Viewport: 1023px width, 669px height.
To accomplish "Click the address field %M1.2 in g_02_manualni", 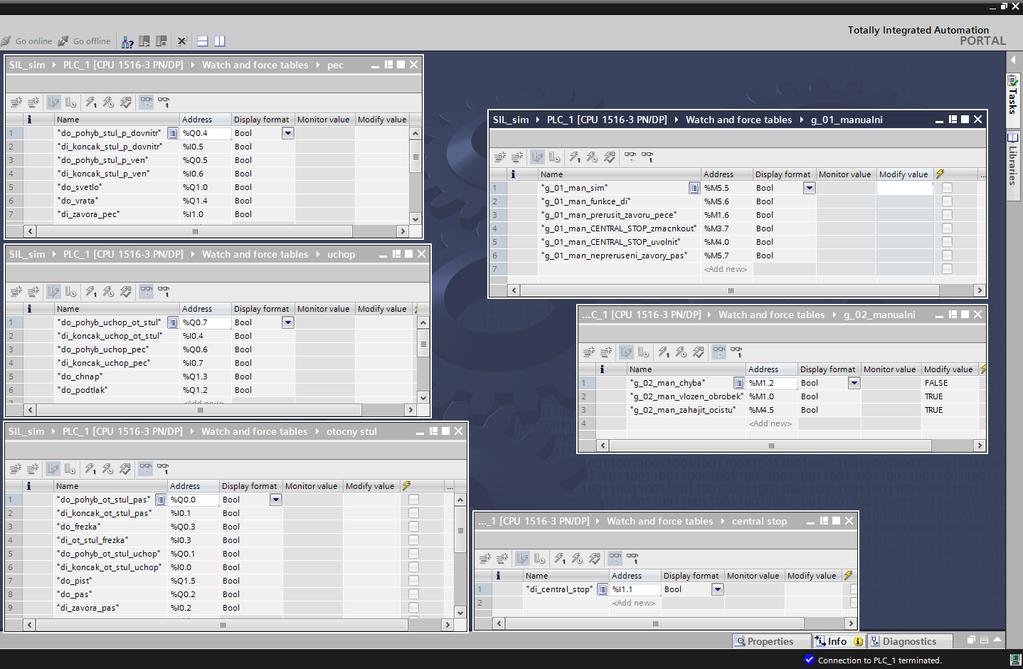I will tap(772, 383).
